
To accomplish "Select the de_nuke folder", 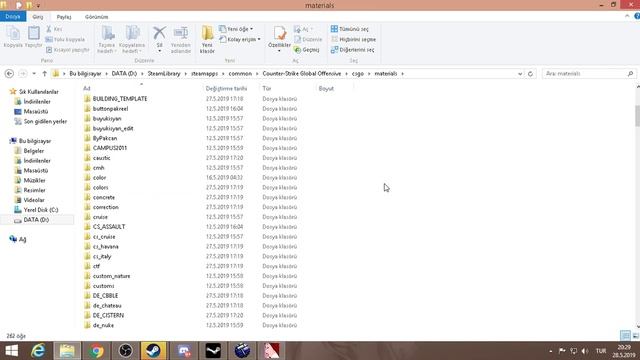I will [103, 325].
